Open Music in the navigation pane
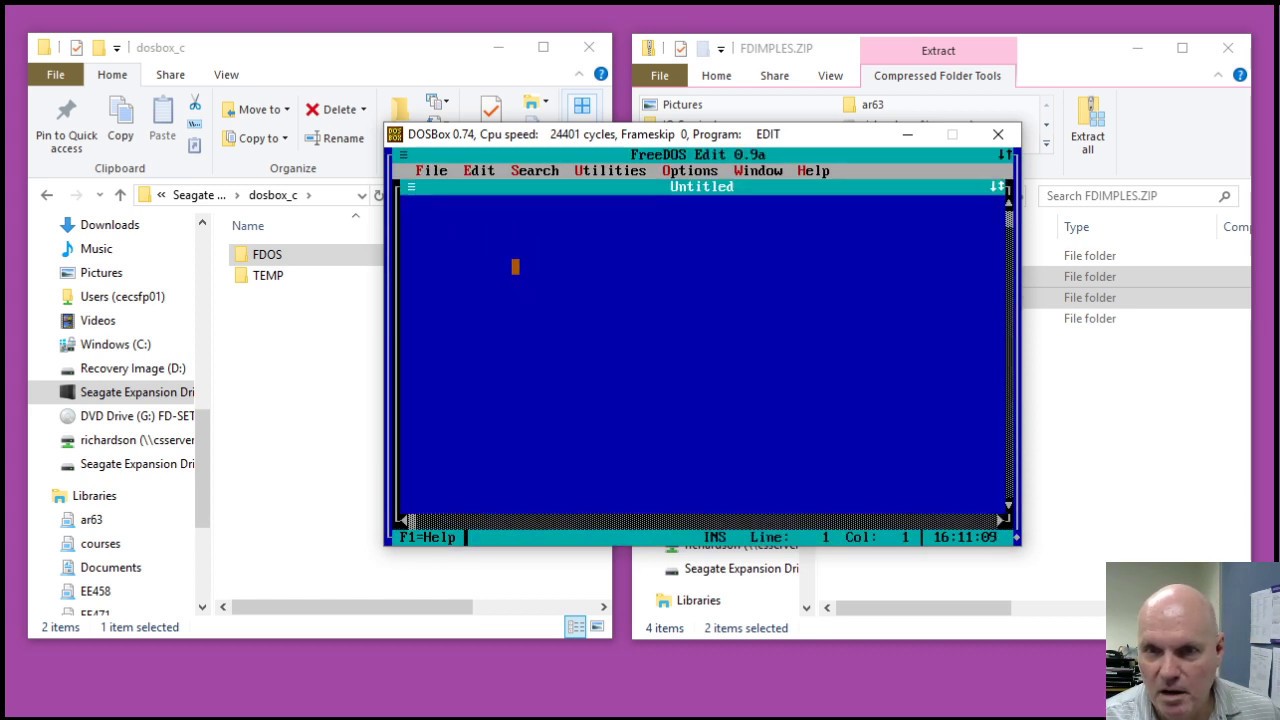This screenshot has width=1280, height=720. (96, 249)
